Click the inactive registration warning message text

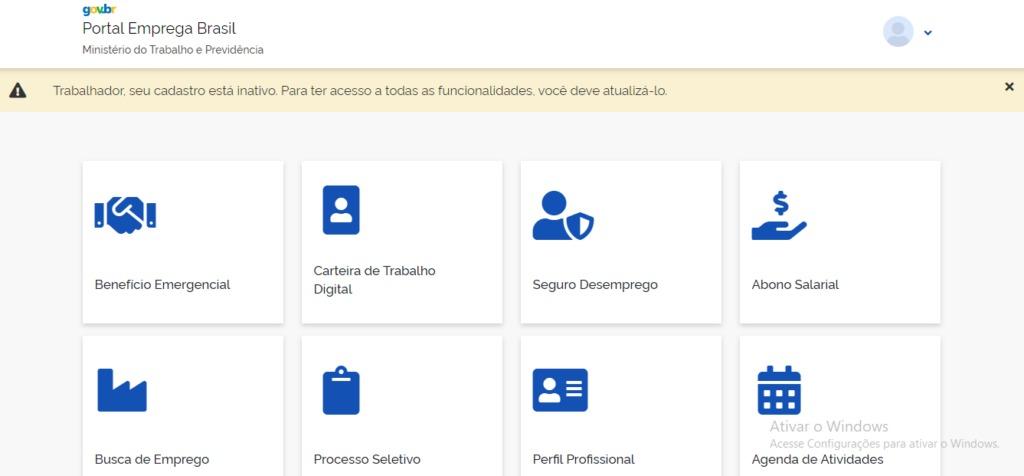tap(360, 91)
